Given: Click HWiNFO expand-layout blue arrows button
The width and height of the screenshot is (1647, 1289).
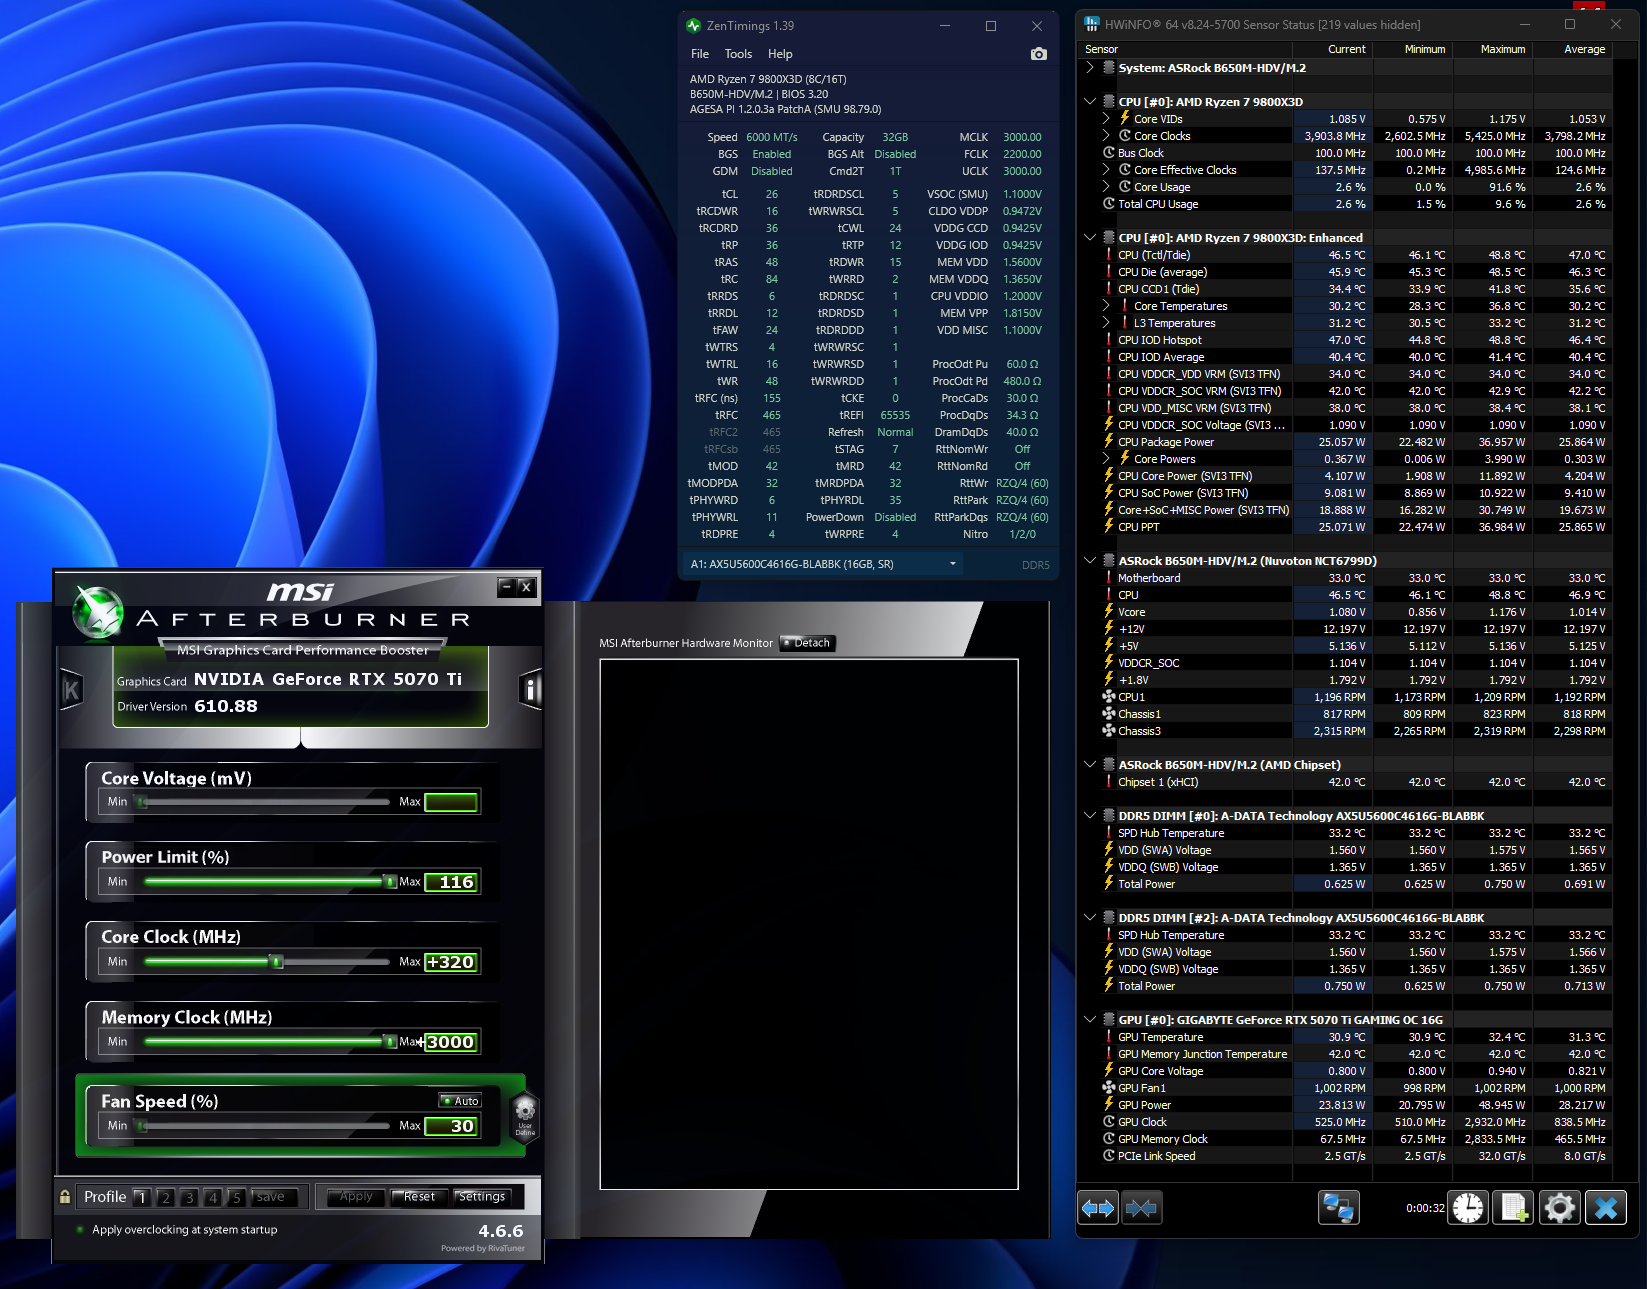Looking at the screenshot, I should pos(1098,1208).
